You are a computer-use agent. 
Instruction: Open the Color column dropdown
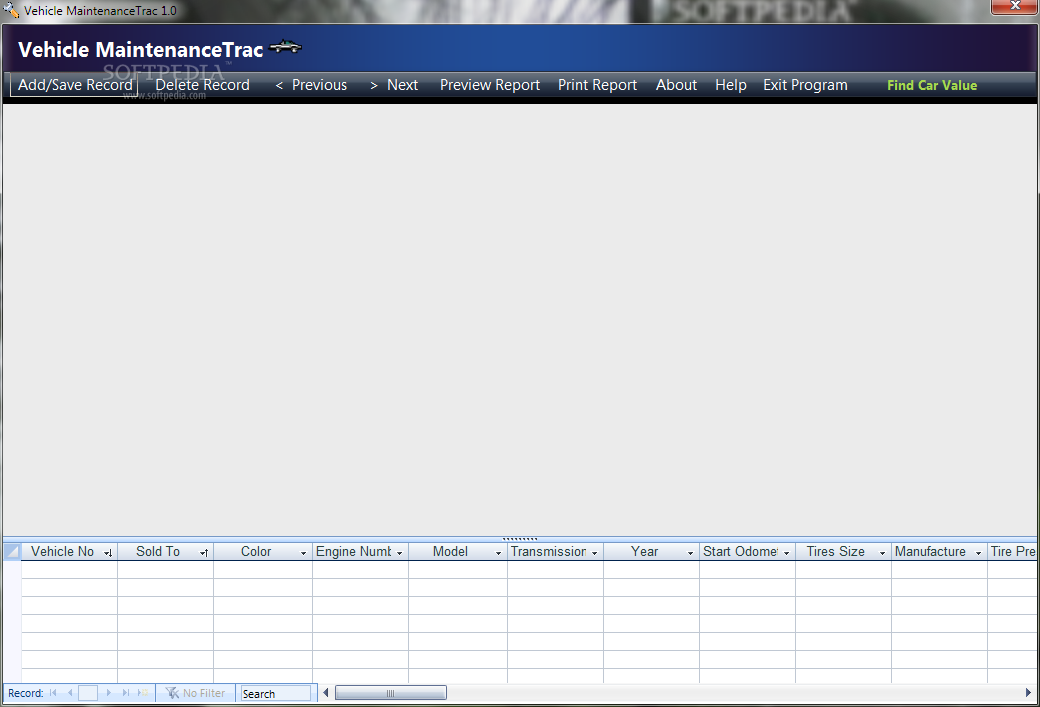coord(303,552)
